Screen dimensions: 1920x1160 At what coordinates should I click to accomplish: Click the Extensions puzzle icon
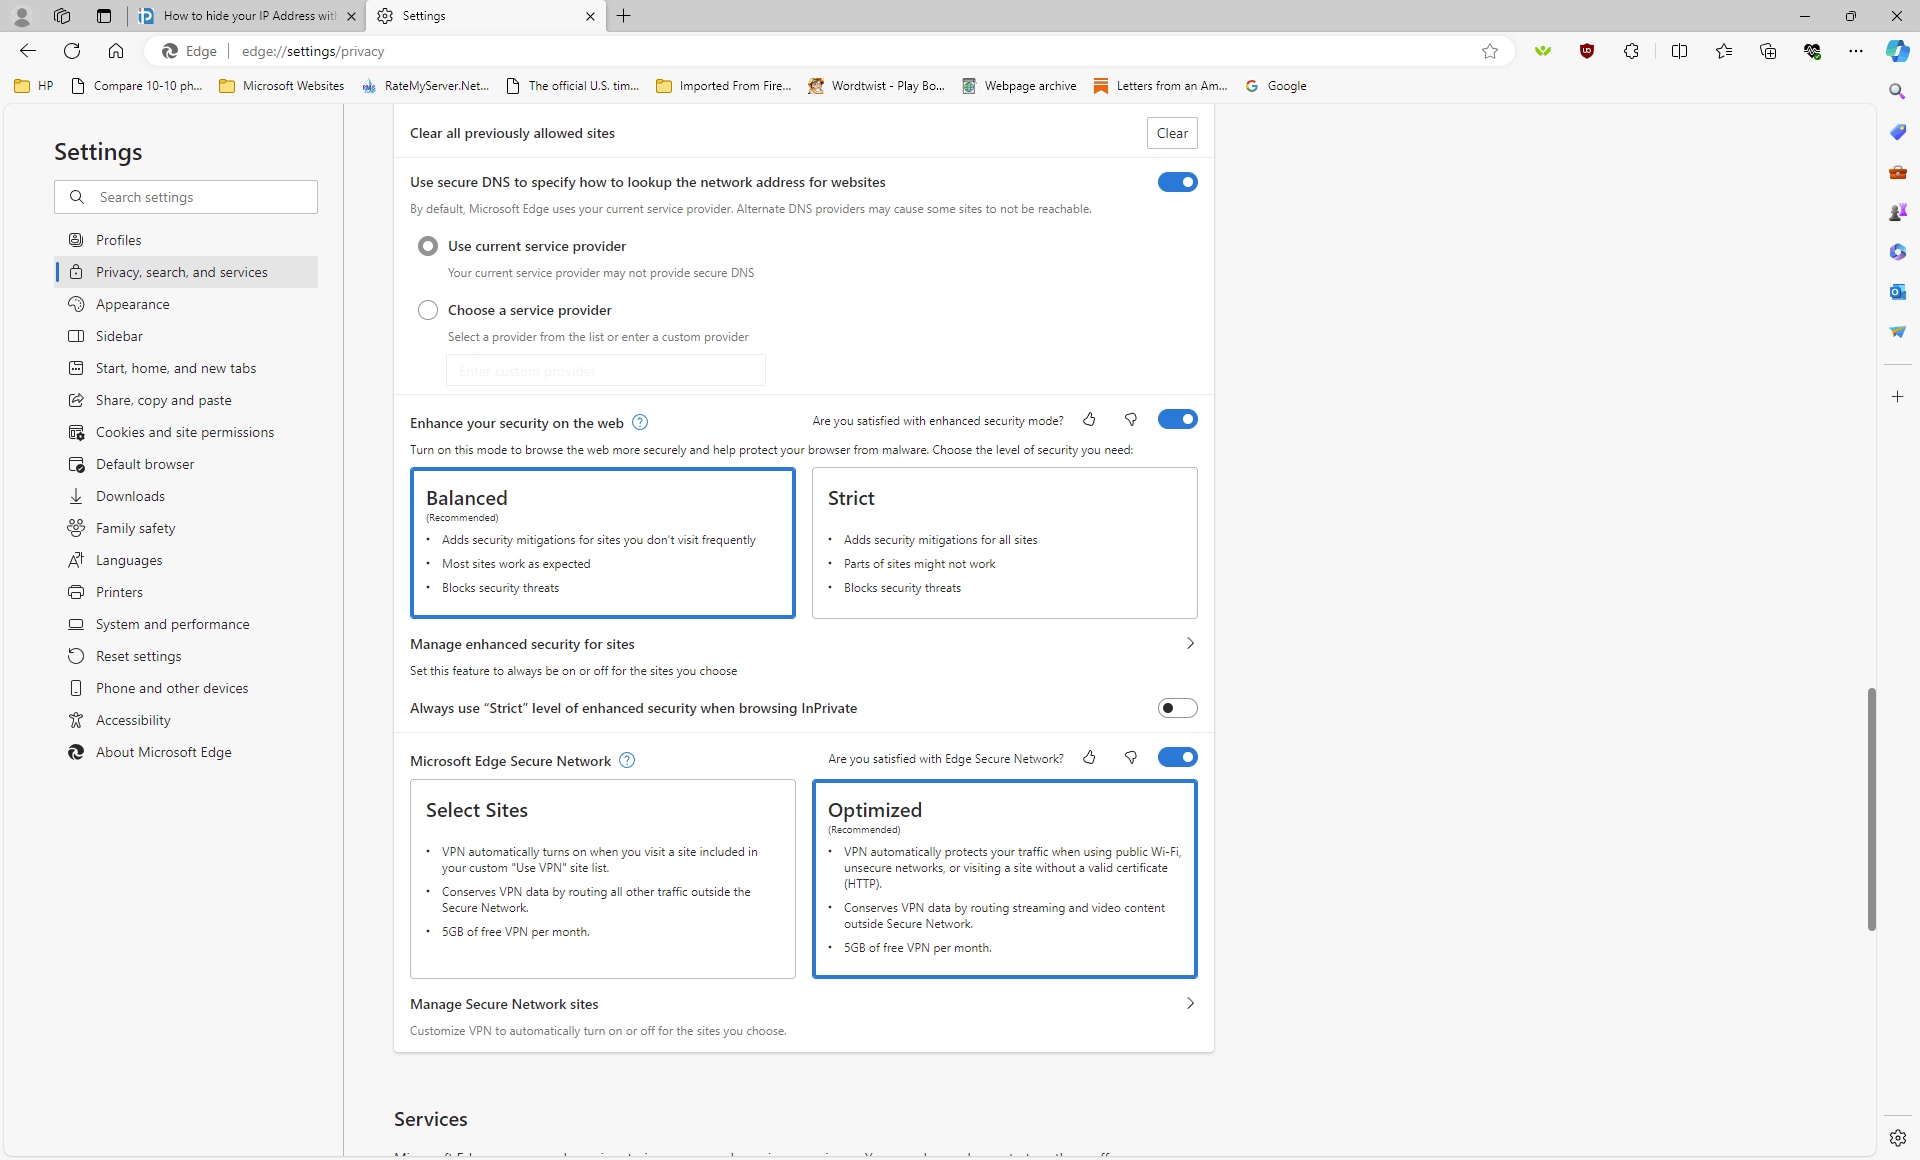pyautogui.click(x=1631, y=51)
